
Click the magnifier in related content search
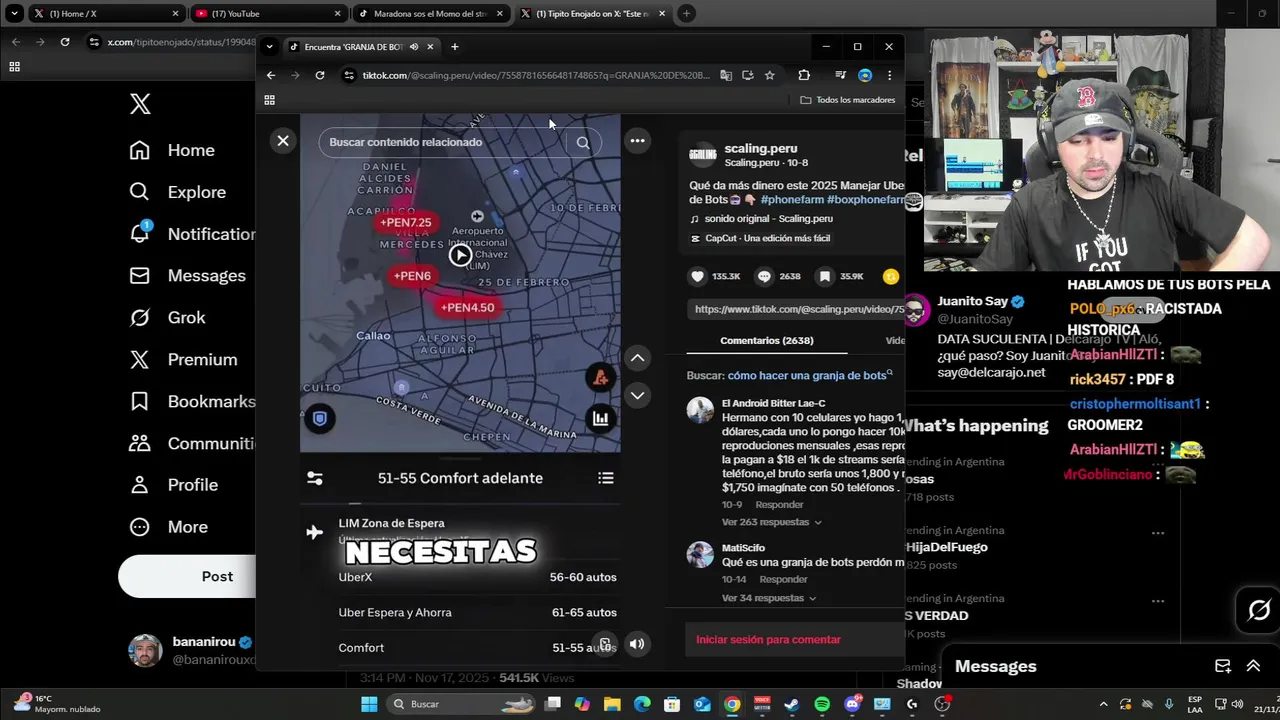point(583,142)
